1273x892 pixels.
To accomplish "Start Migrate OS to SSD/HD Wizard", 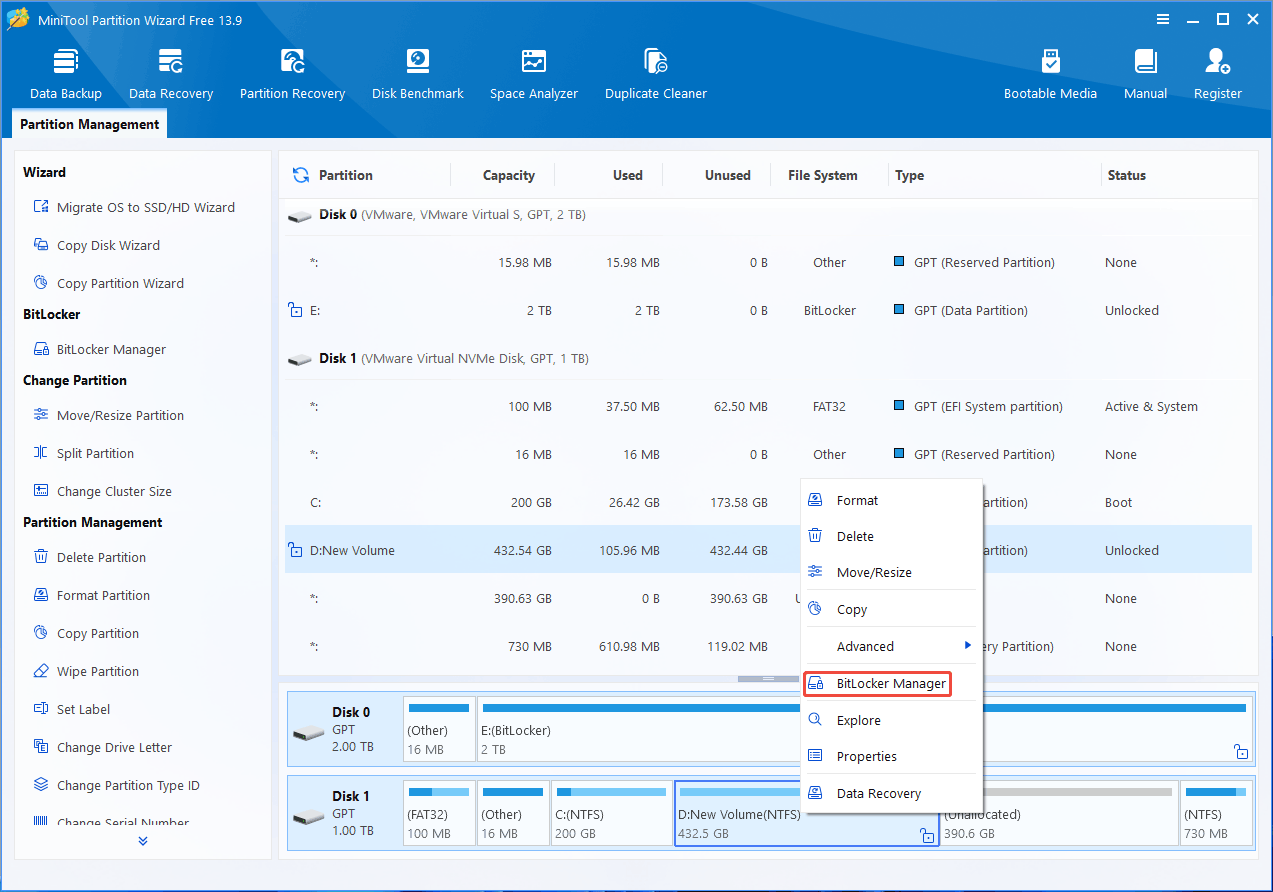I will pyautogui.click(x=135, y=207).
